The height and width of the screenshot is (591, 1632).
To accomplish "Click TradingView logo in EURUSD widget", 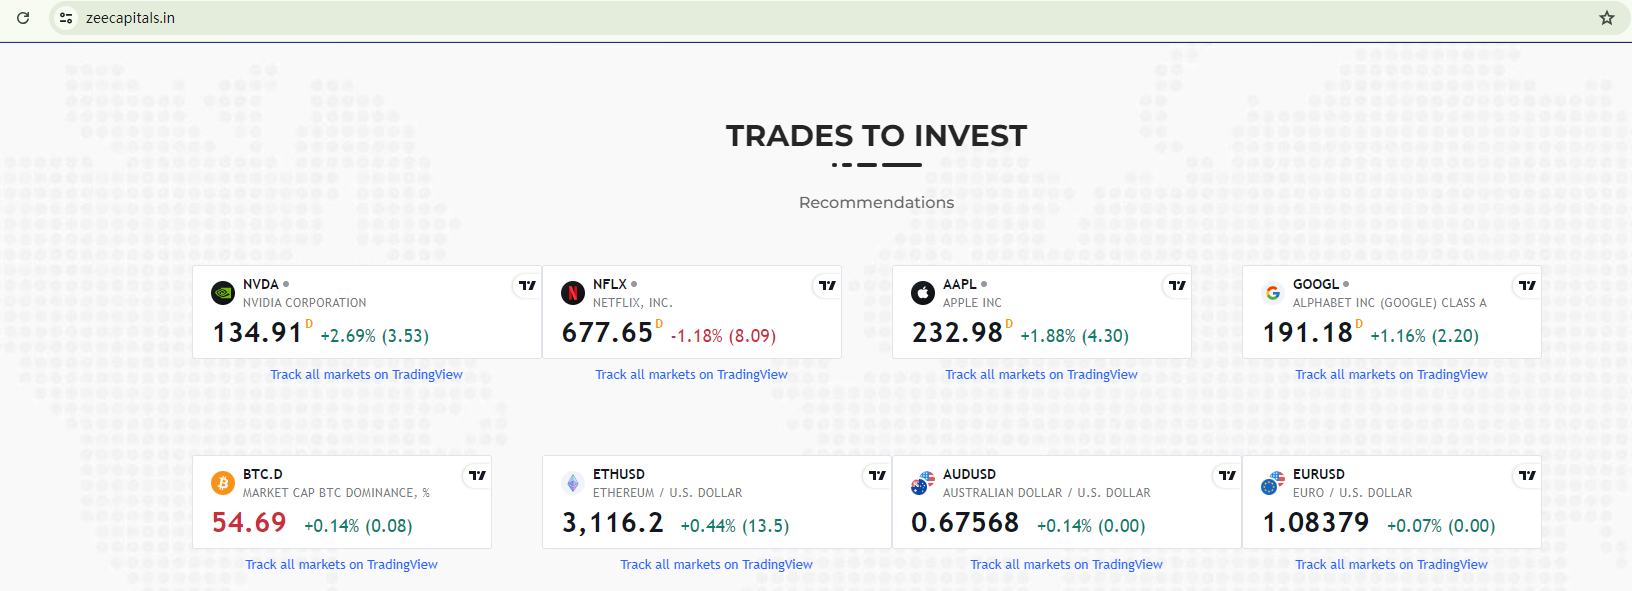I will 1527,476.
